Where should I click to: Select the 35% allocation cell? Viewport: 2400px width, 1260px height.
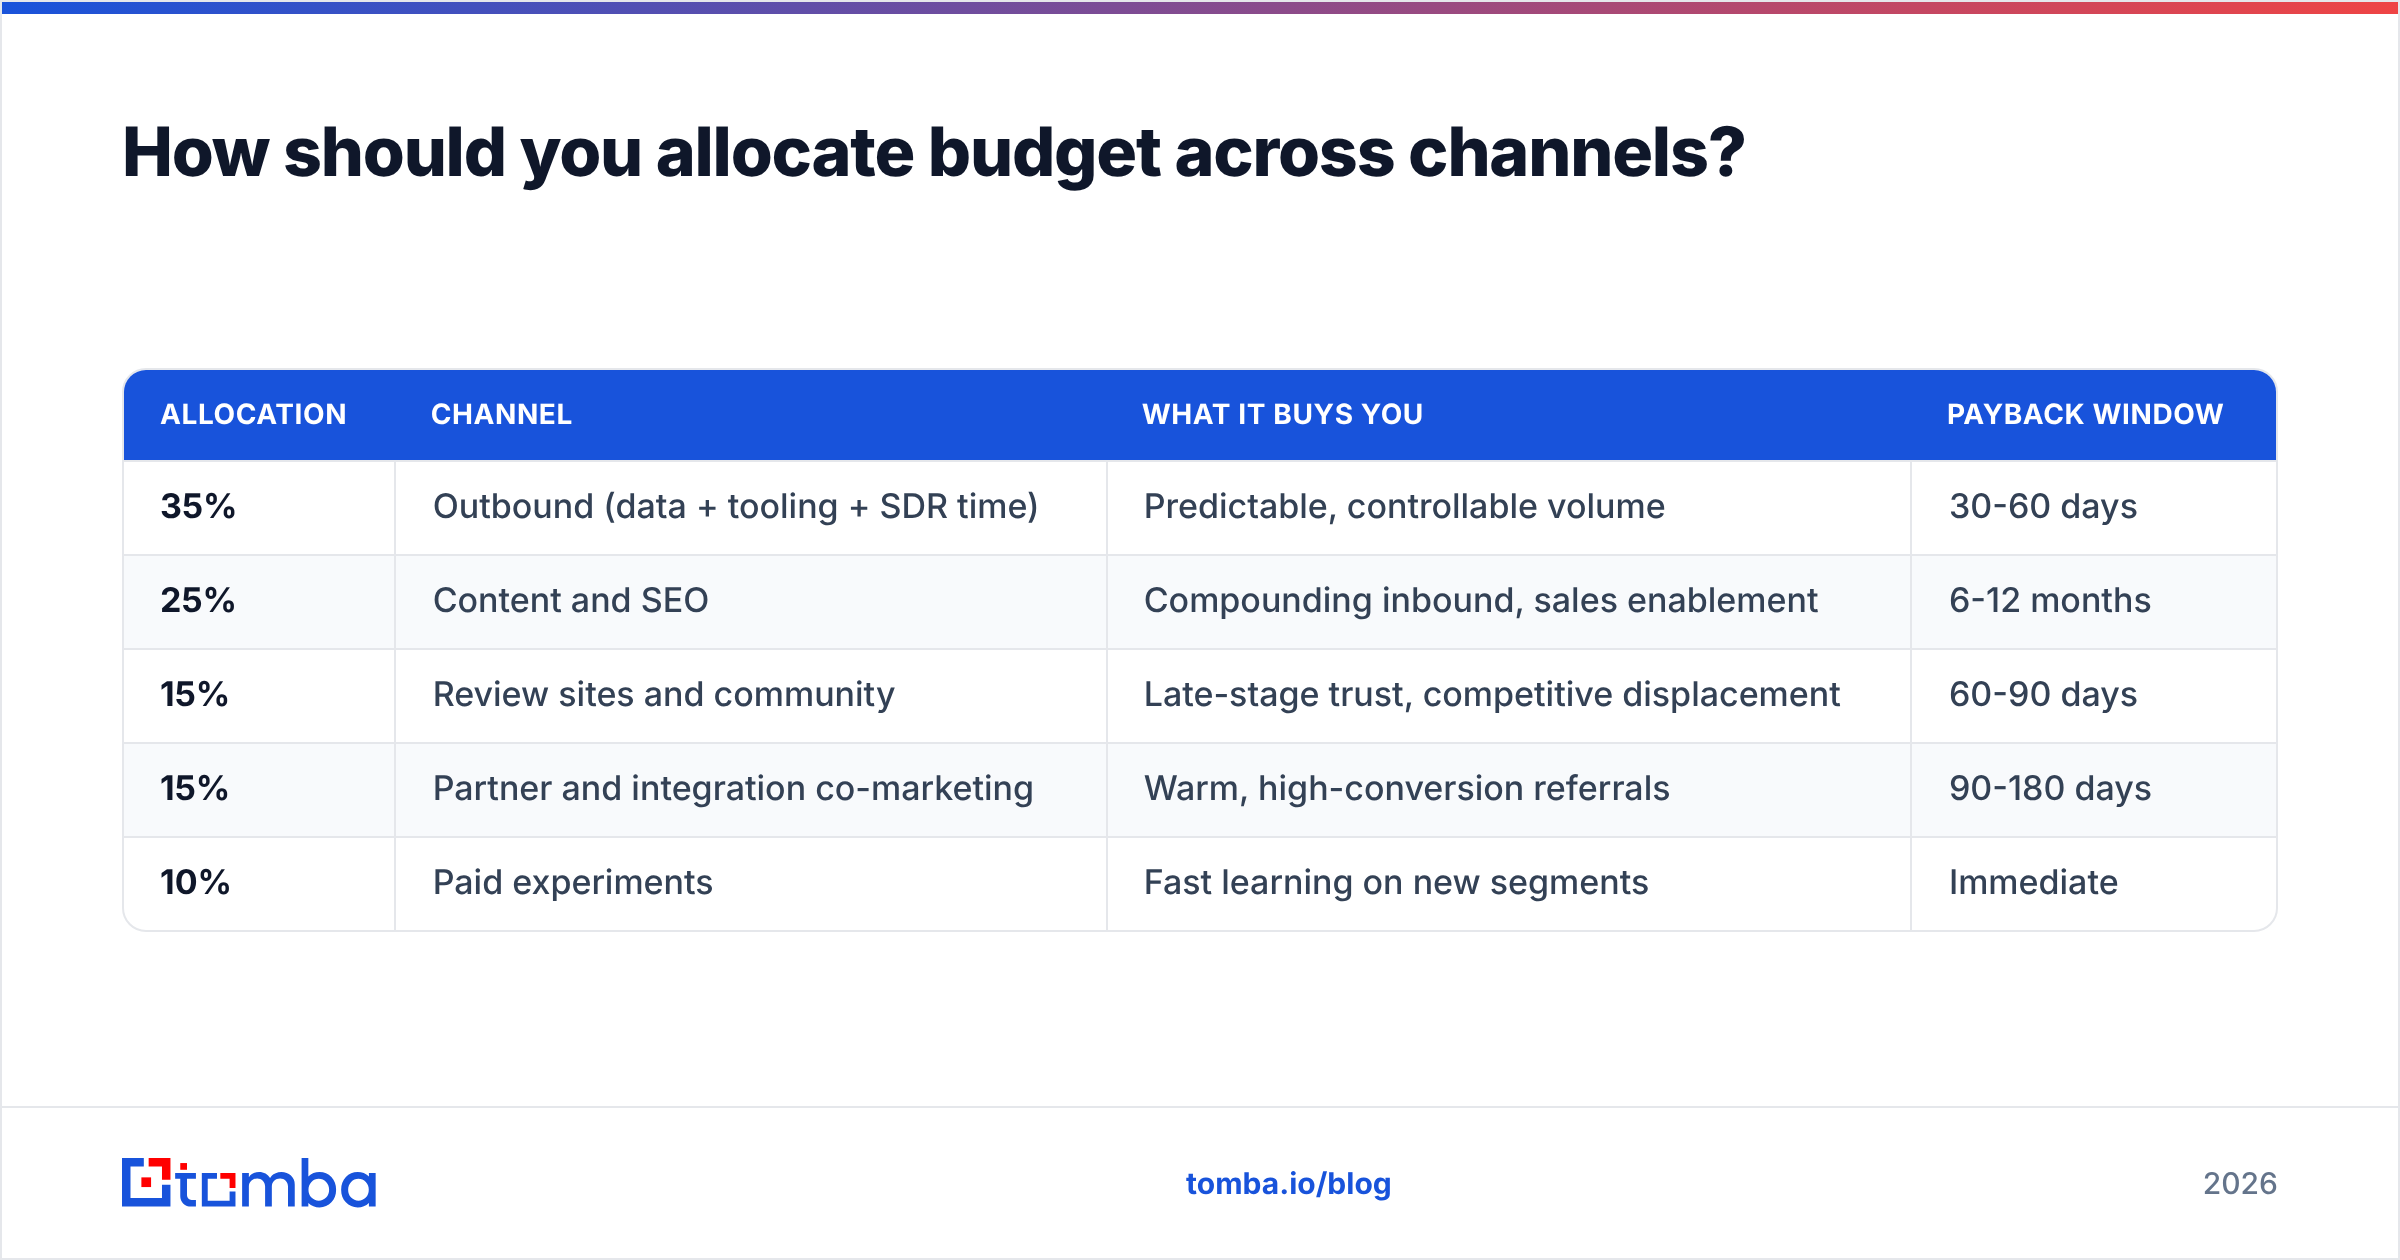tap(259, 507)
